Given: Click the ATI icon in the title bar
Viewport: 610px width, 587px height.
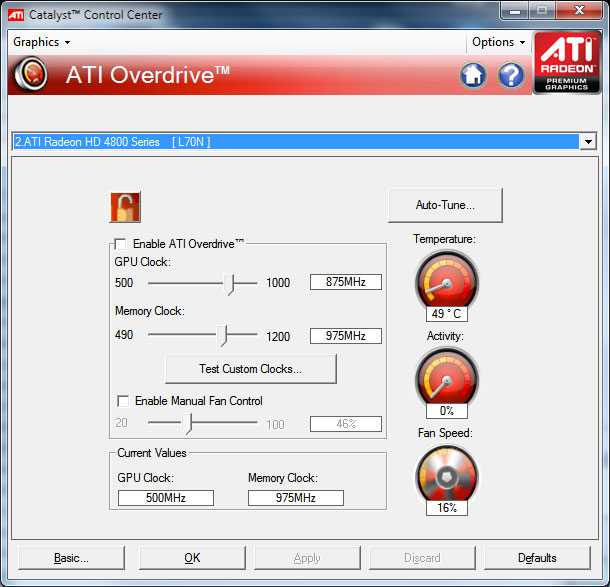Looking at the screenshot, I should pyautogui.click(x=16, y=15).
